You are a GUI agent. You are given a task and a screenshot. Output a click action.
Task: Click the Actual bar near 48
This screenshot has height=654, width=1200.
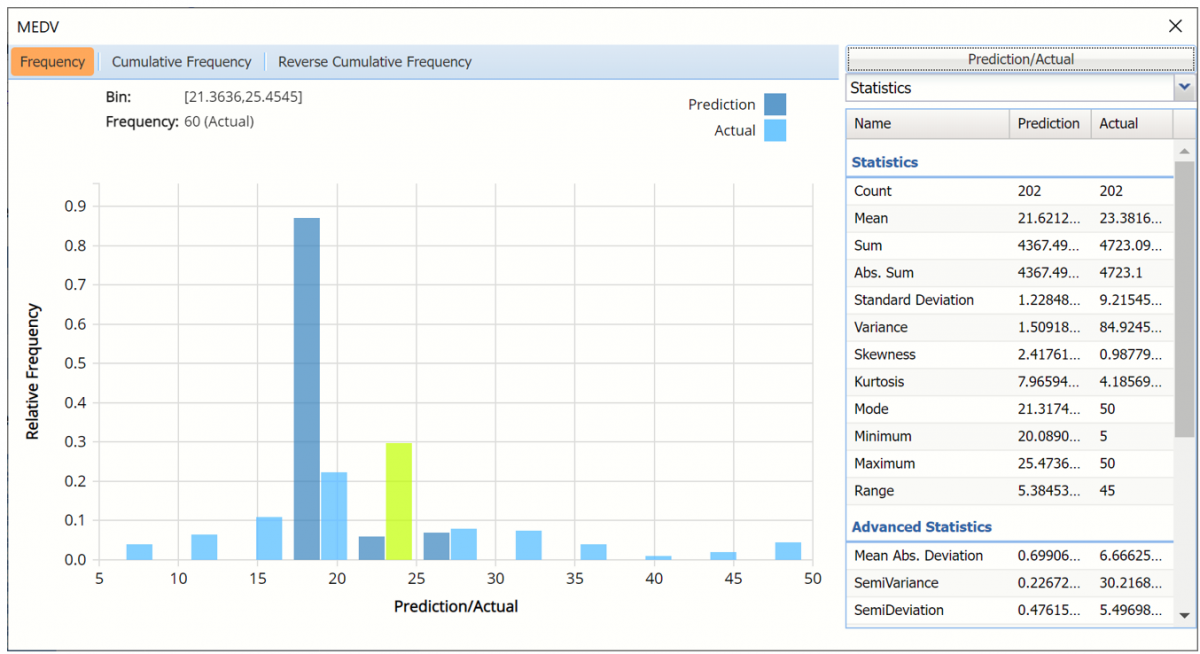pyautogui.click(x=788, y=551)
